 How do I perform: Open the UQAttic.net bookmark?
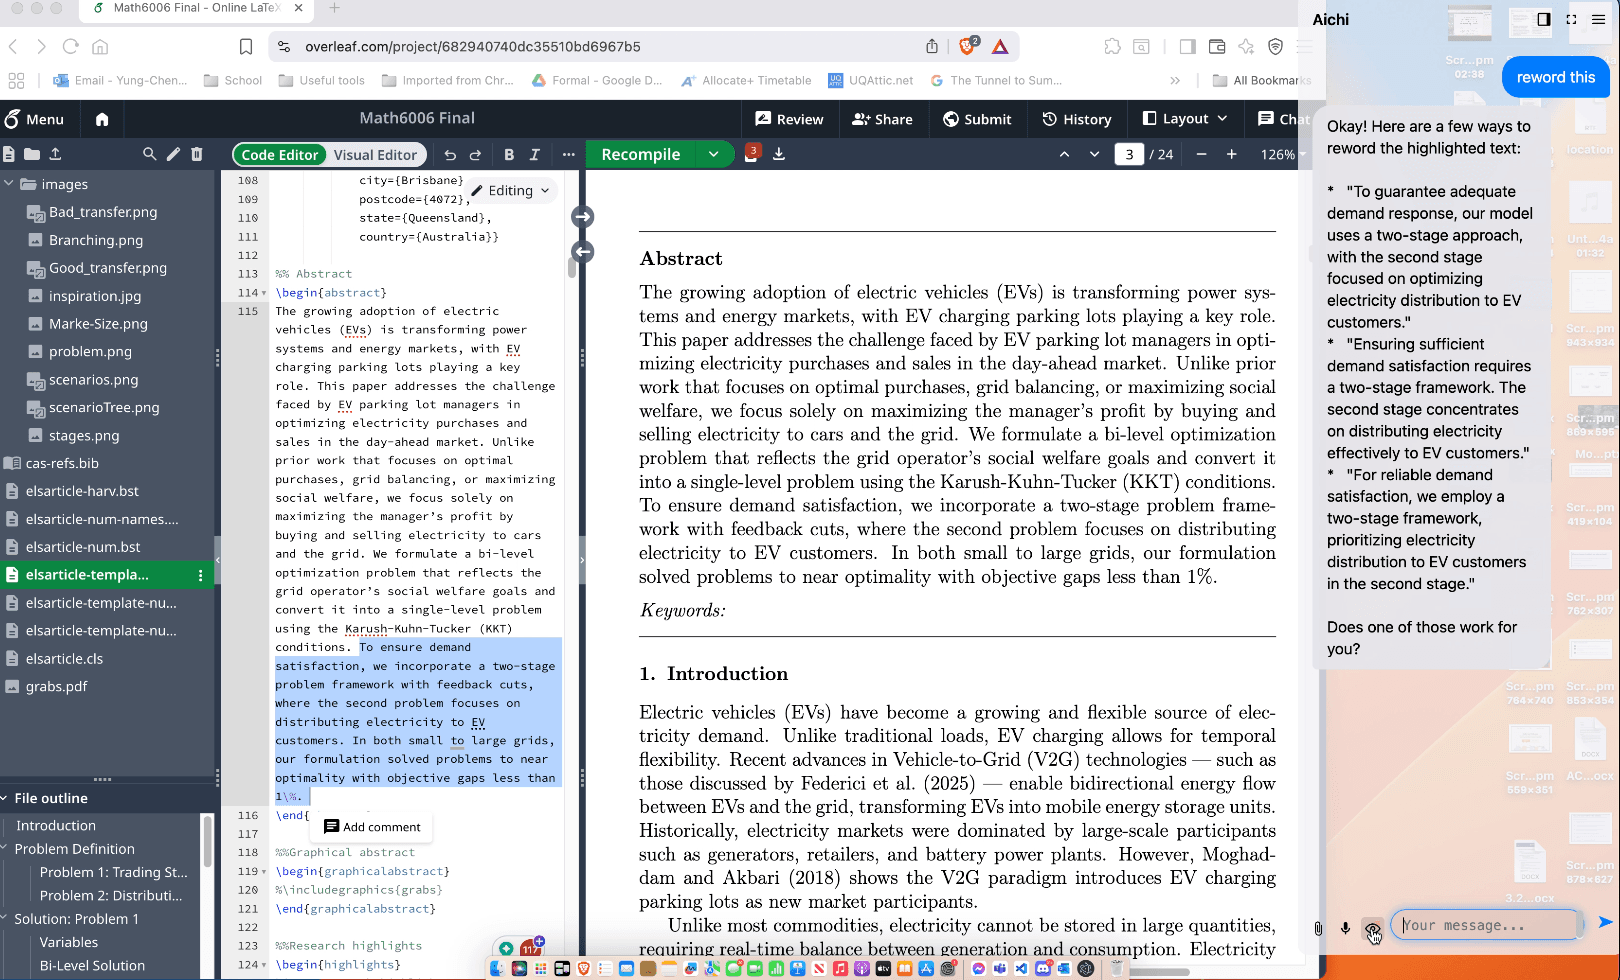click(870, 80)
